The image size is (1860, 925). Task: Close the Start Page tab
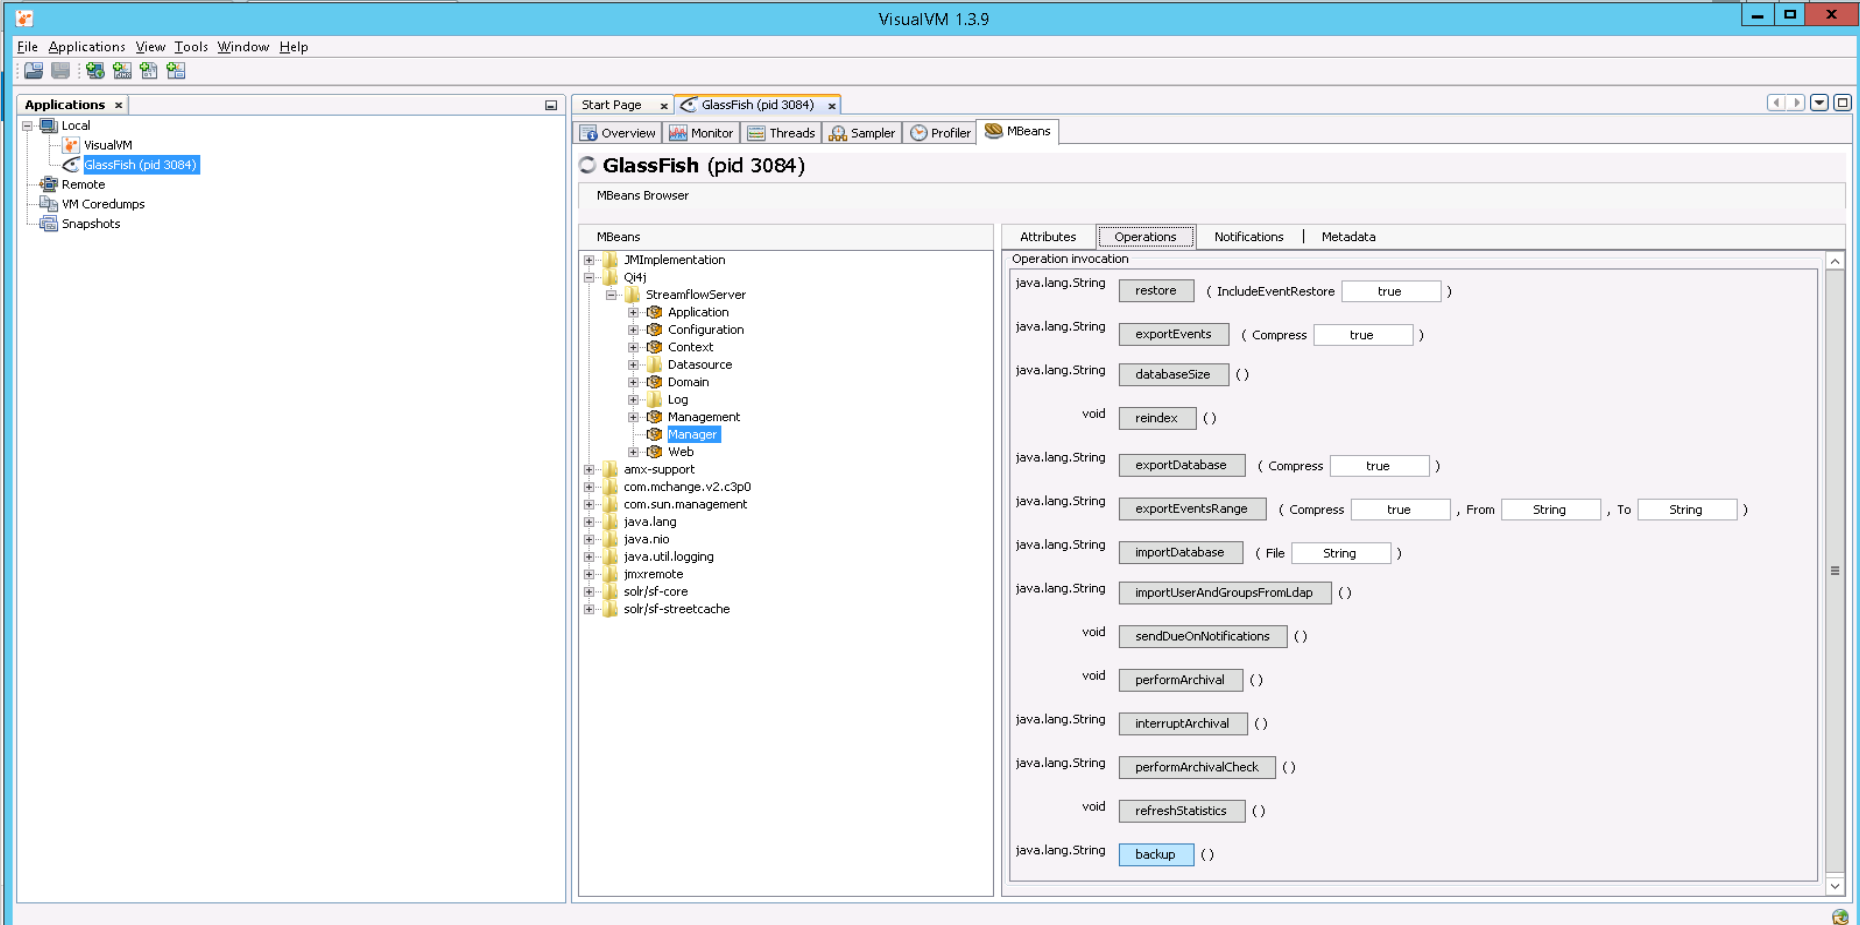[x=664, y=105]
